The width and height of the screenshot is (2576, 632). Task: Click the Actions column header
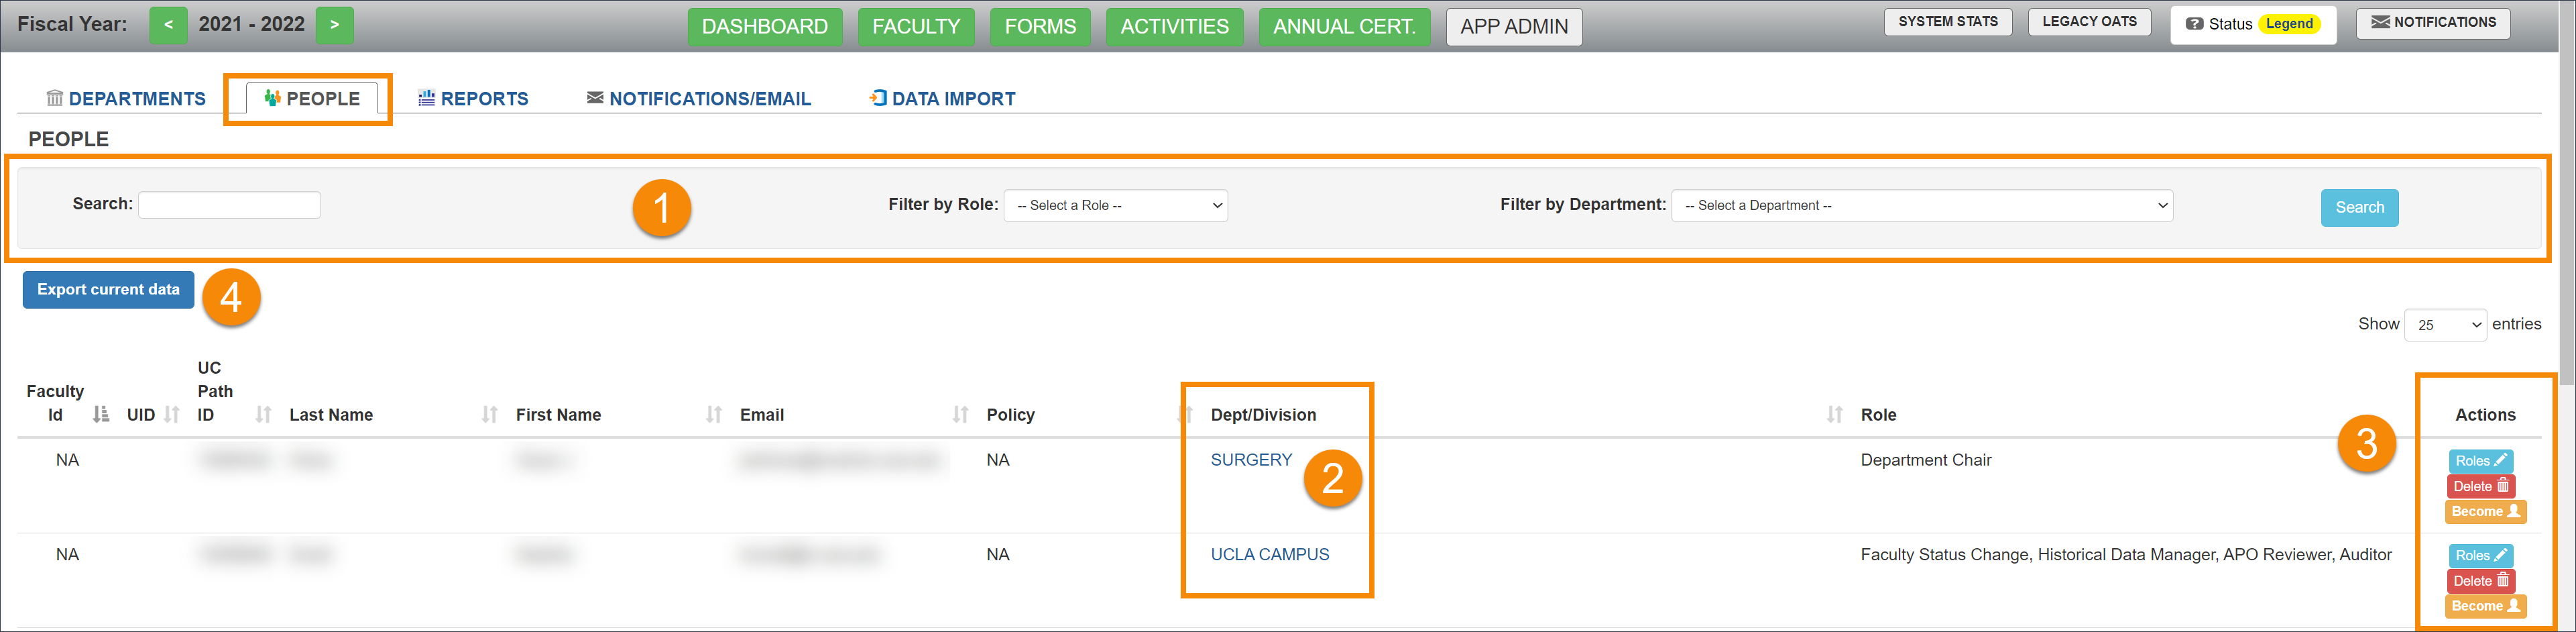(x=2485, y=415)
